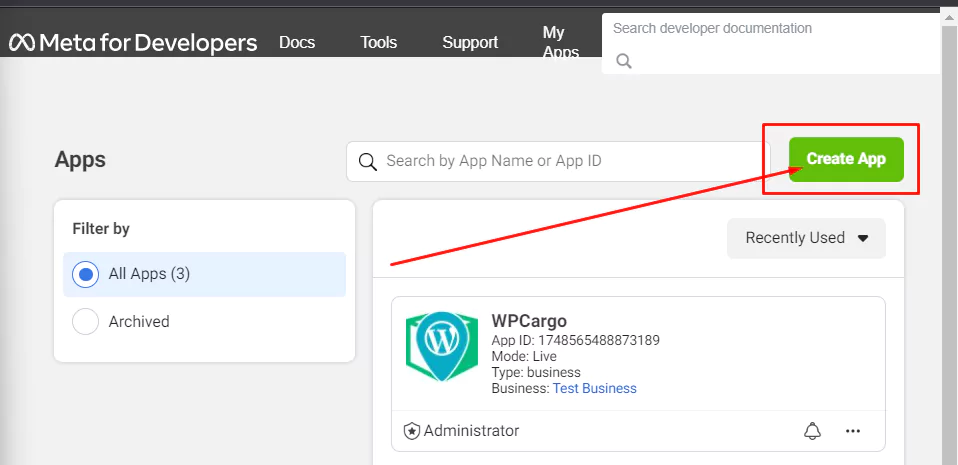Open notifications bell for WPCargo
The image size is (958, 465).
coord(812,431)
